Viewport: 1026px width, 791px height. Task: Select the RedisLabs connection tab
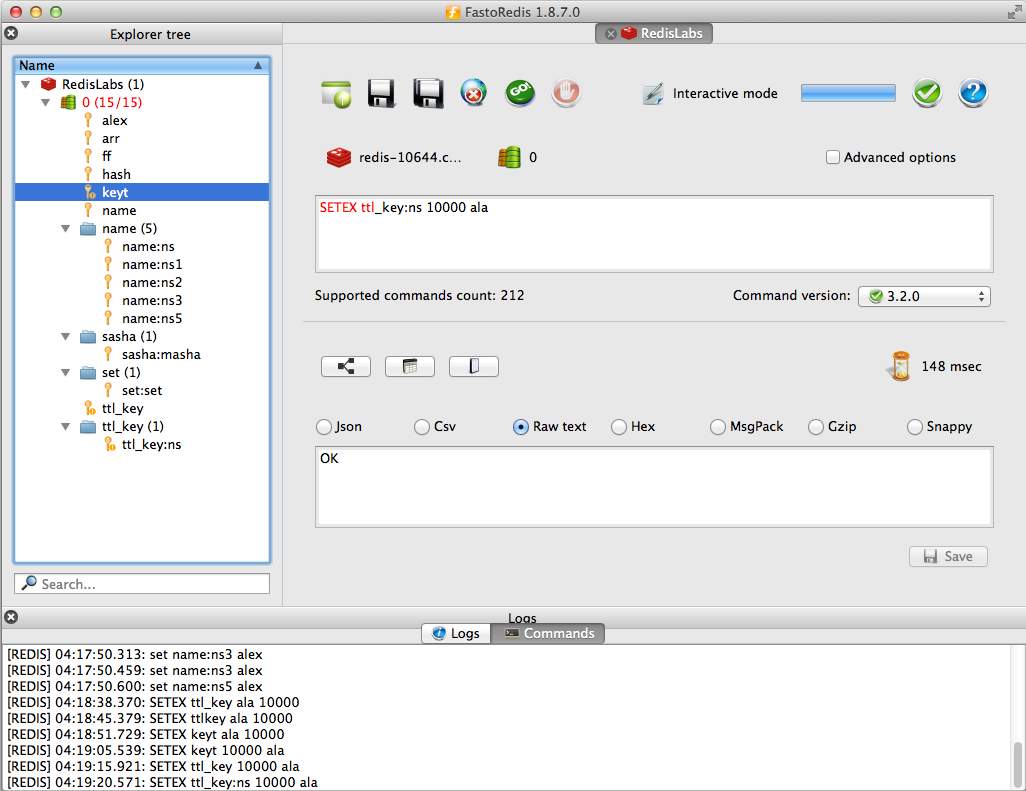654,33
